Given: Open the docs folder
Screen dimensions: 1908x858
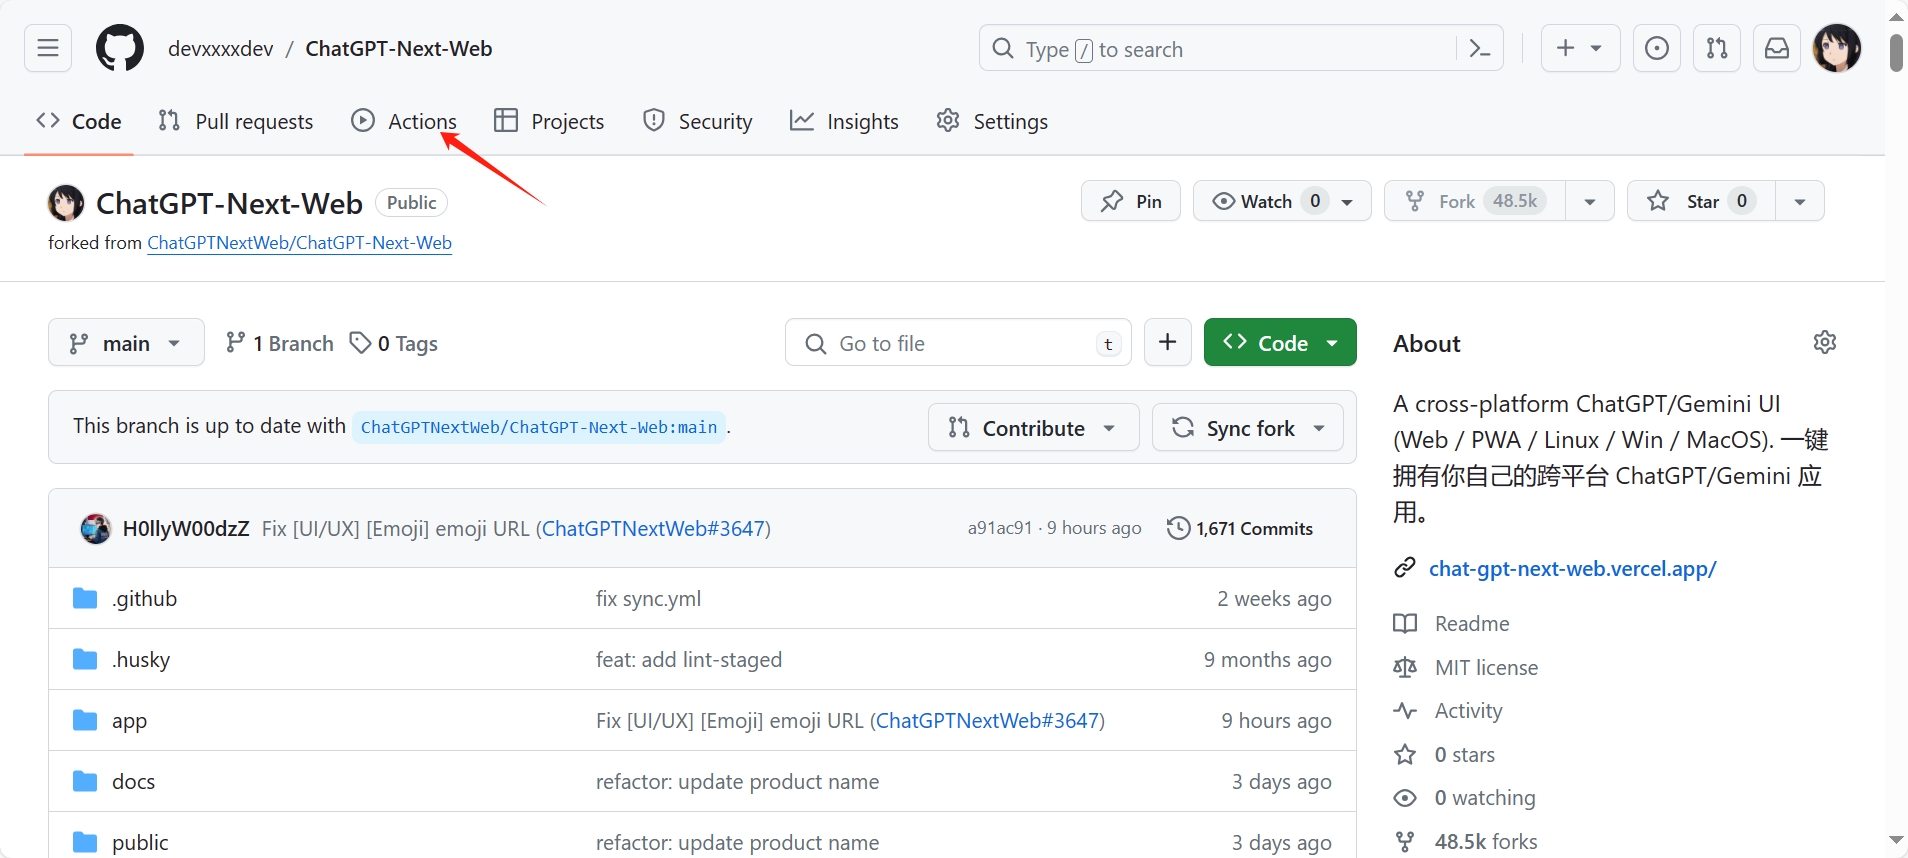Looking at the screenshot, I should 133,781.
